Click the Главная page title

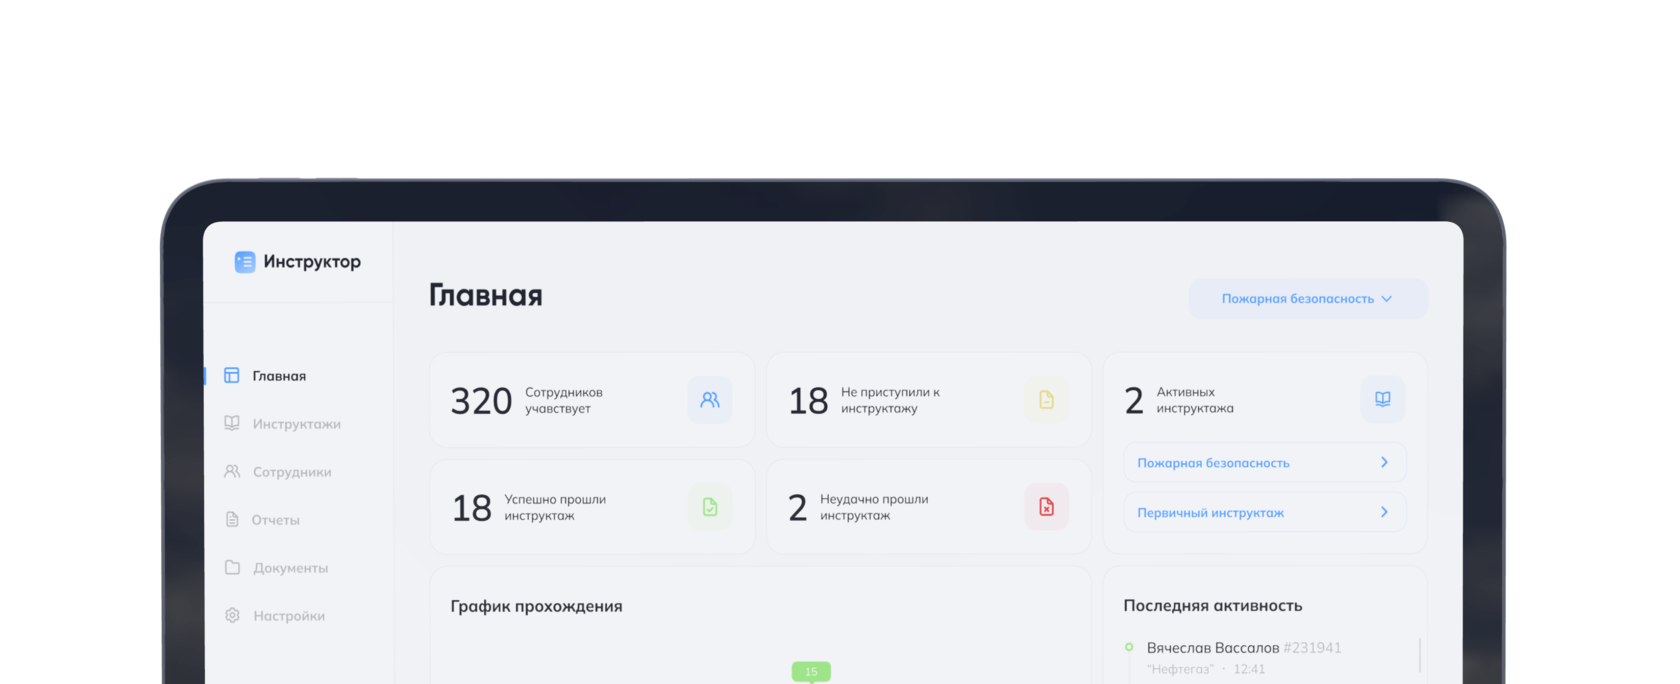486,295
